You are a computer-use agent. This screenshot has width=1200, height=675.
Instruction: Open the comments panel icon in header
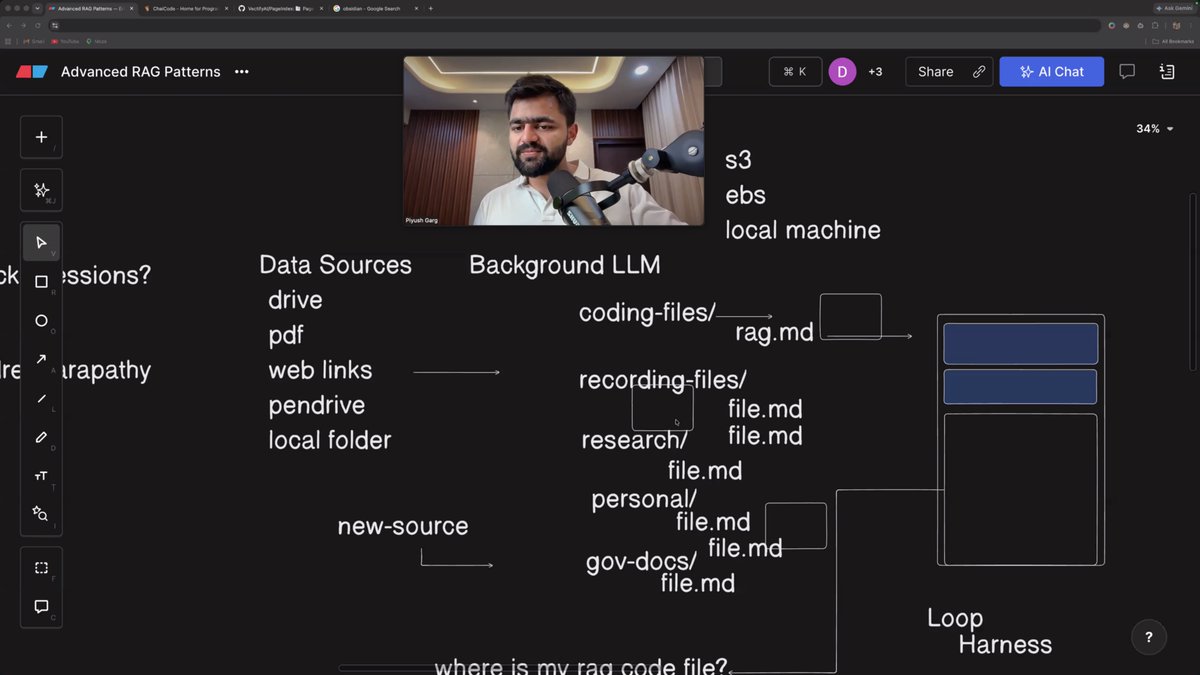[x=1127, y=72]
